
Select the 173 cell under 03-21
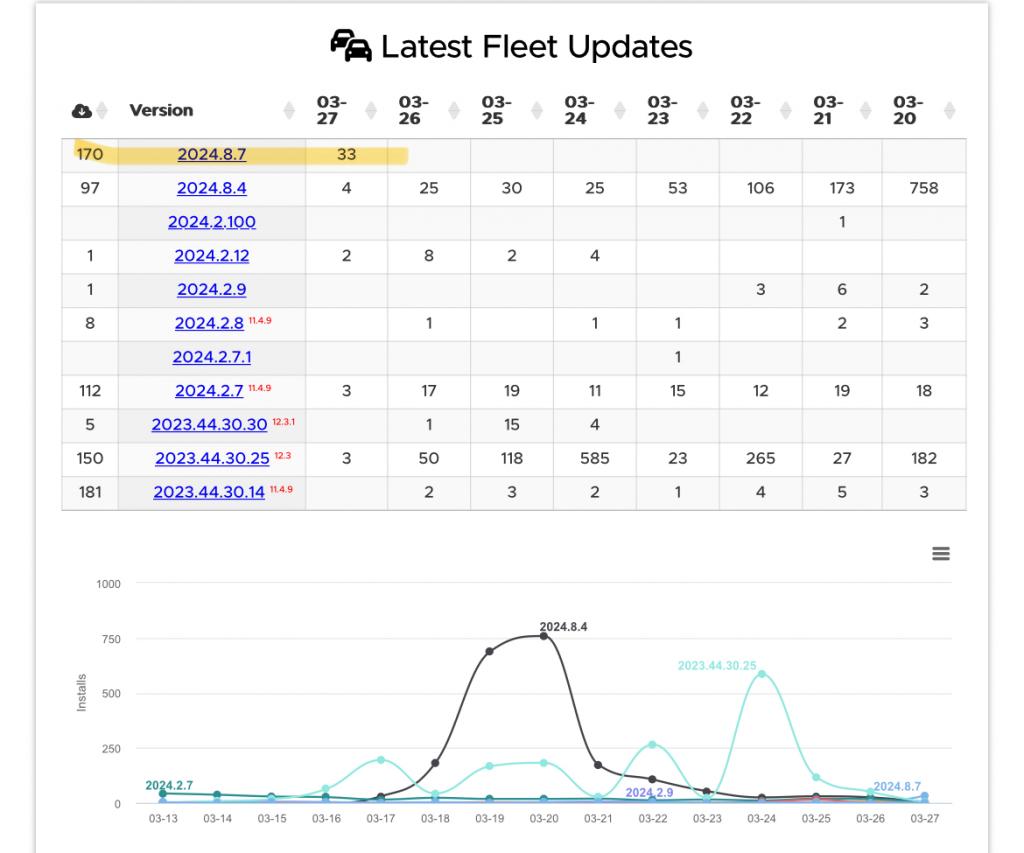click(x=842, y=188)
